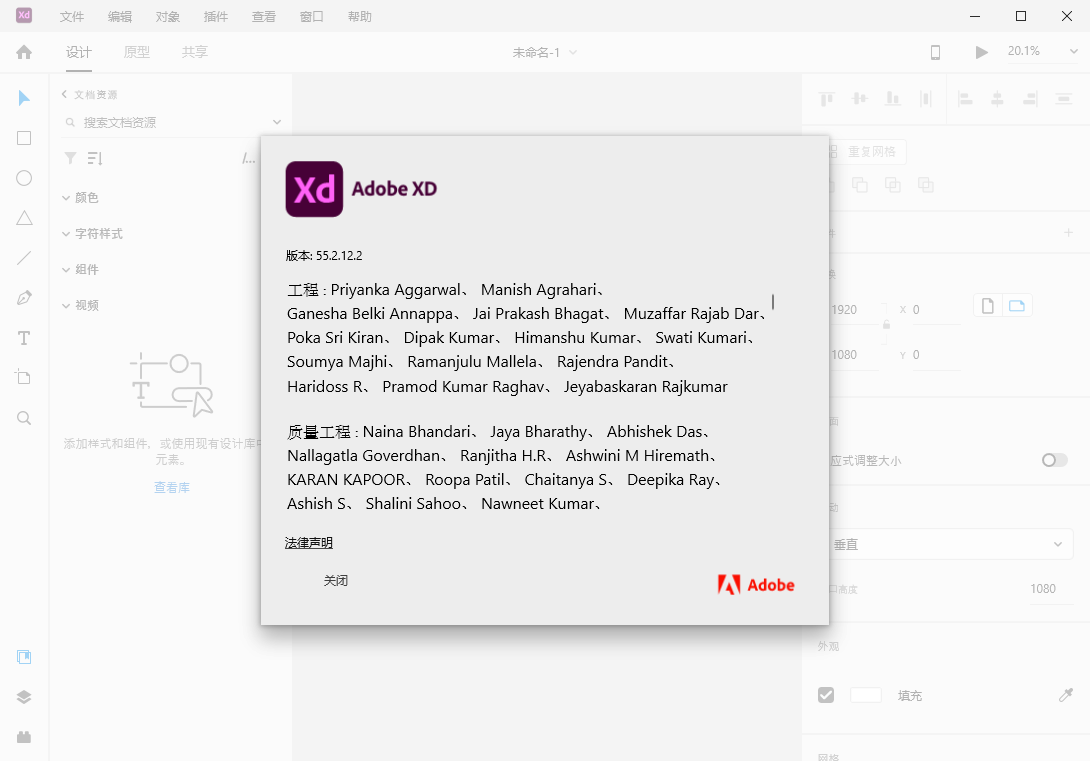Open the 查看 menu
The image size is (1090, 761).
[263, 17]
